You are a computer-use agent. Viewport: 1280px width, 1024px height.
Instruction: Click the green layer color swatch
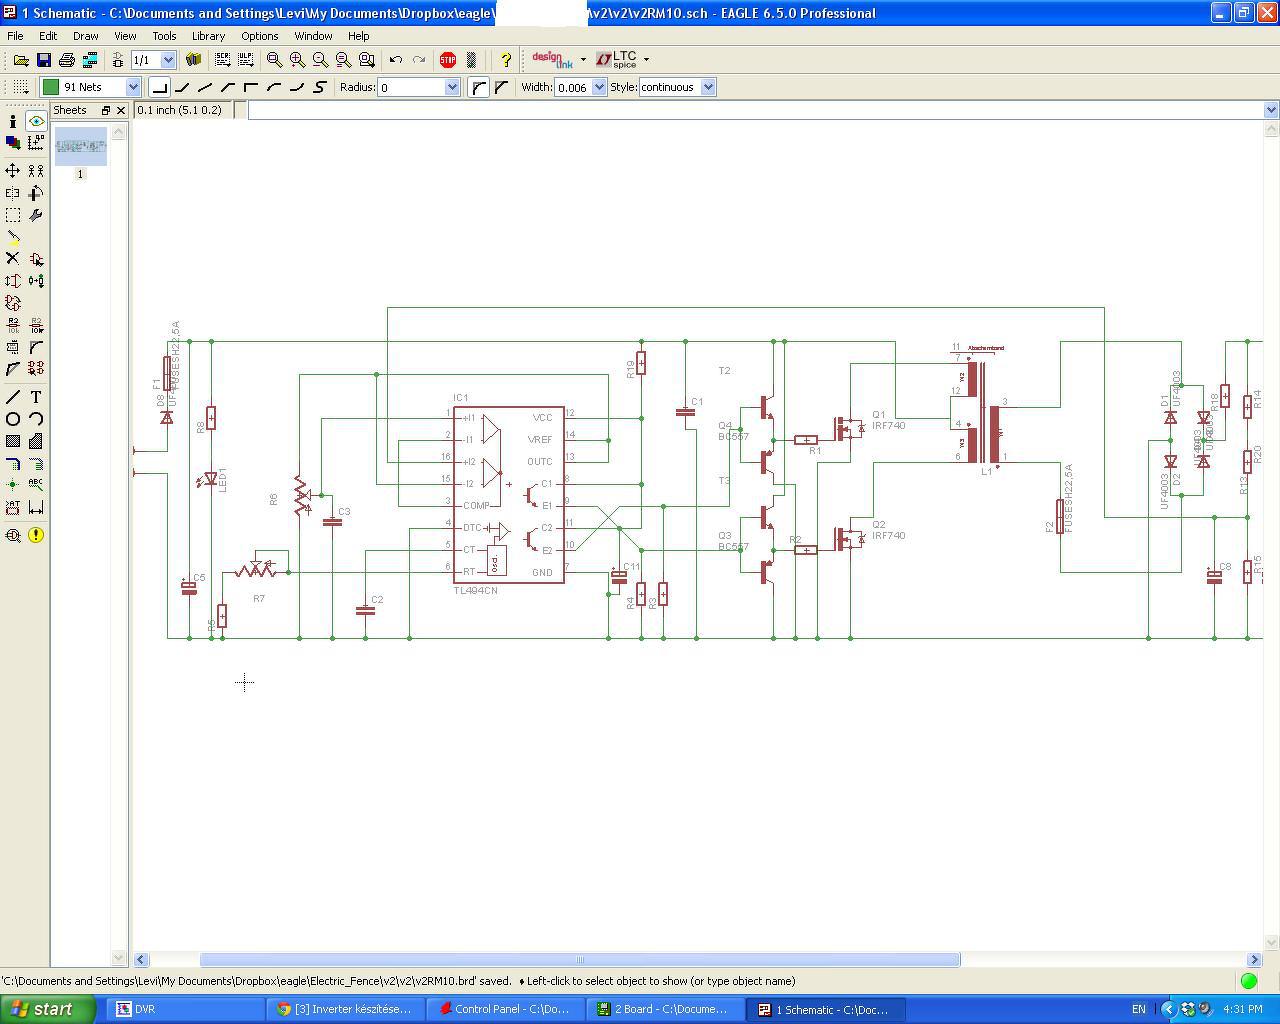50,87
